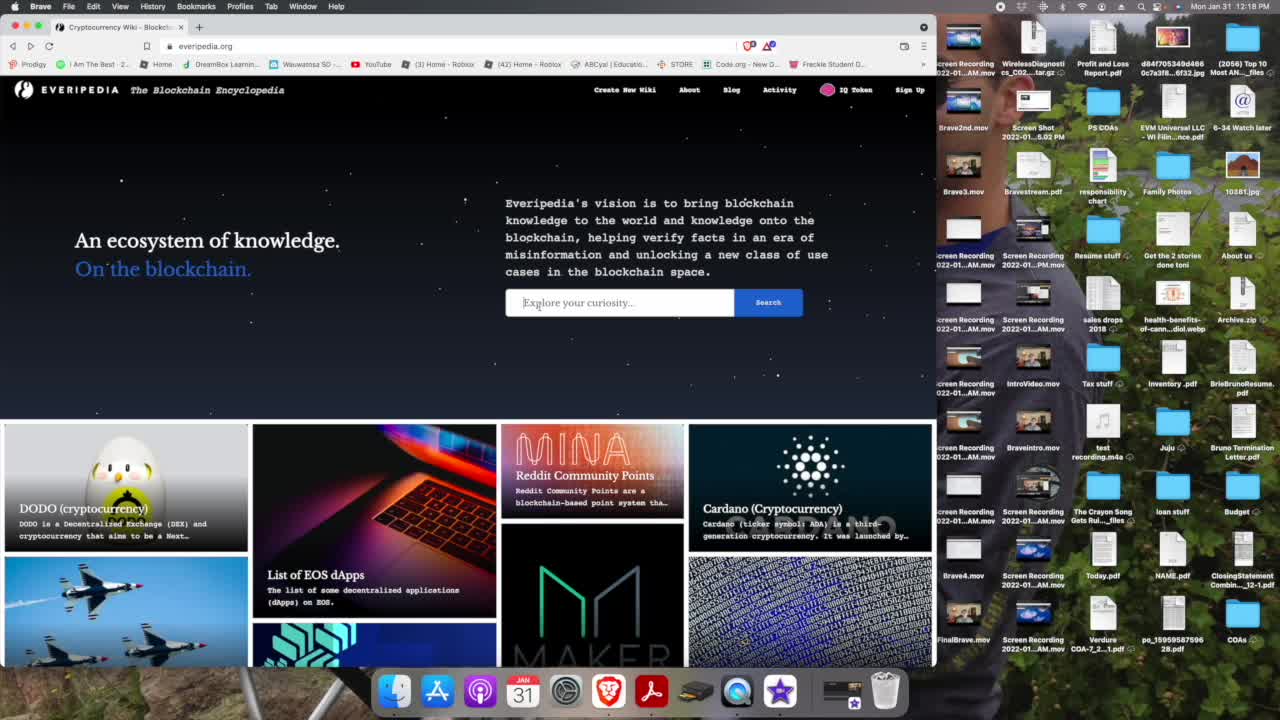Click the Bluetooth menu bar icon
The height and width of the screenshot is (720, 1280).
point(1062,6)
